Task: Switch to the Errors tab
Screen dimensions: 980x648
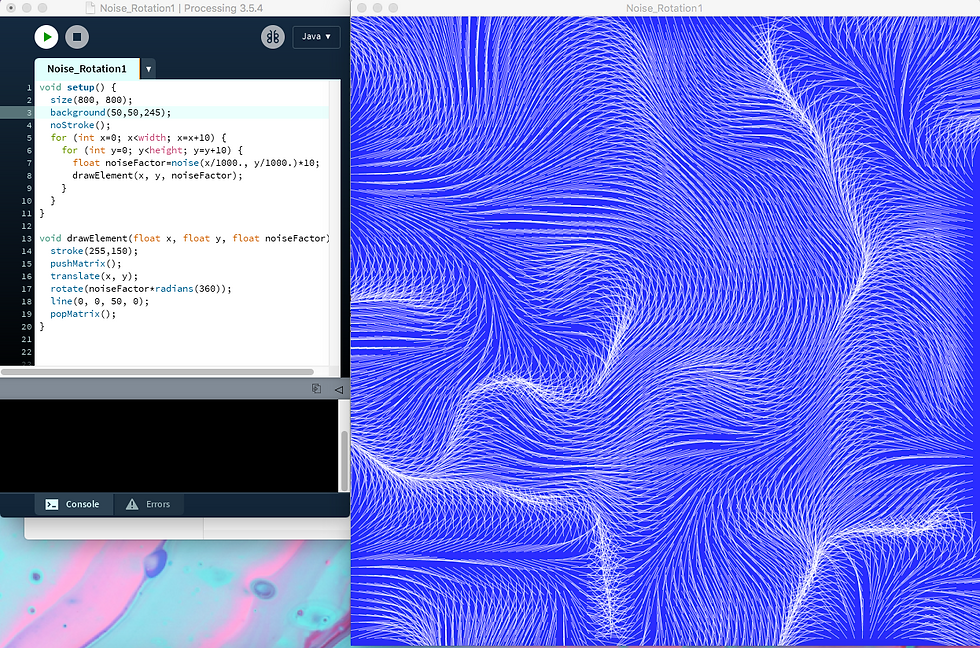Action: click(x=149, y=504)
